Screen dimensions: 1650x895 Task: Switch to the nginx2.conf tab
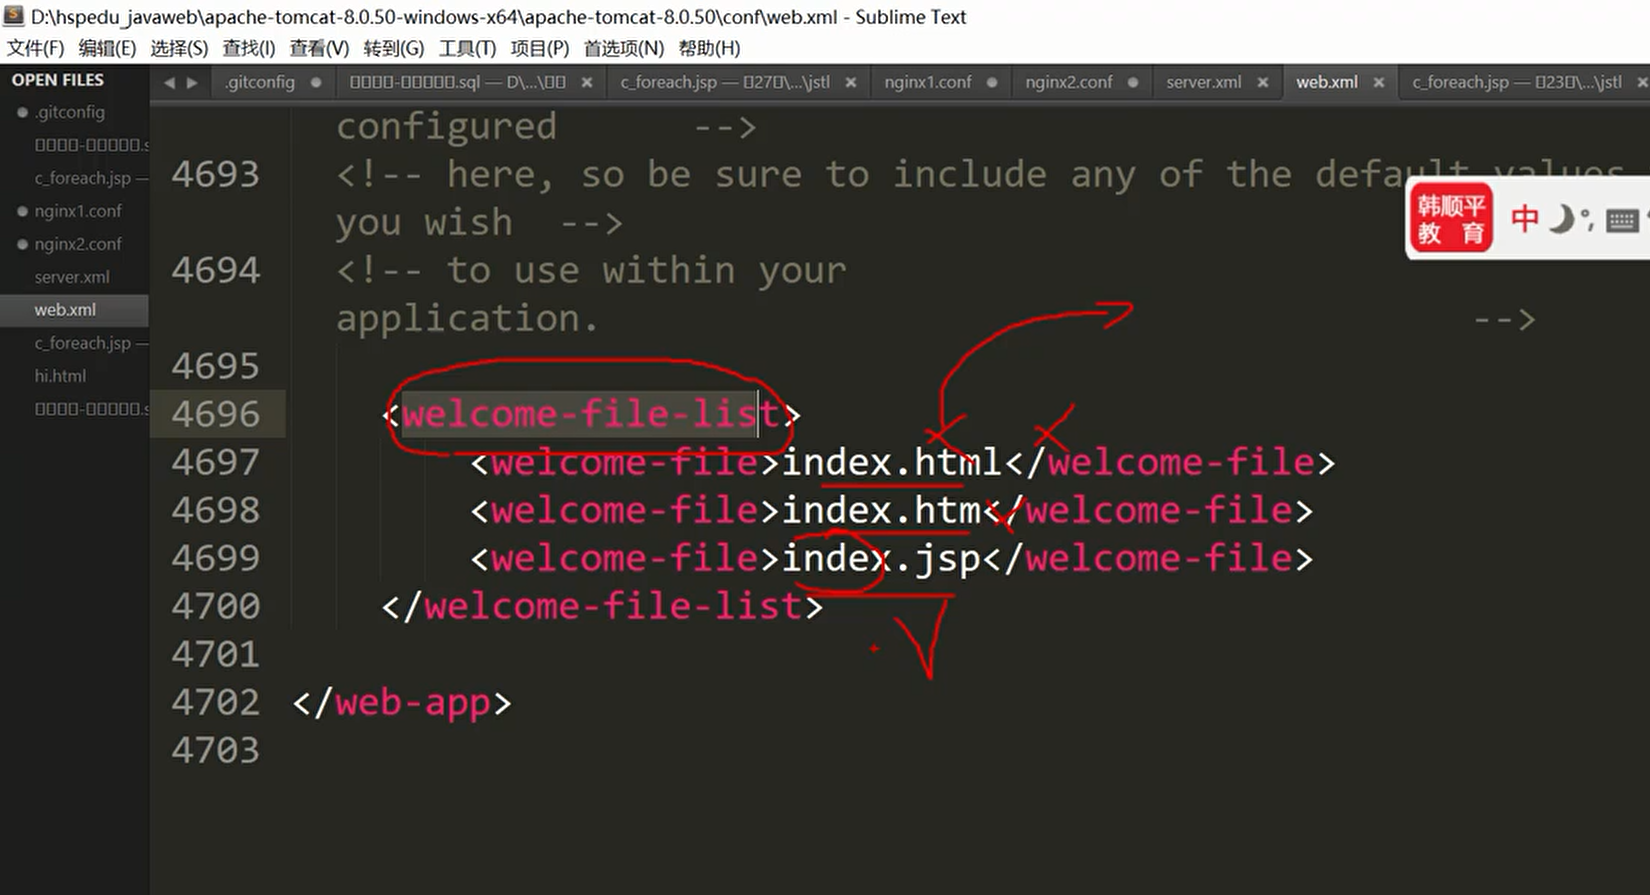pos(1068,82)
